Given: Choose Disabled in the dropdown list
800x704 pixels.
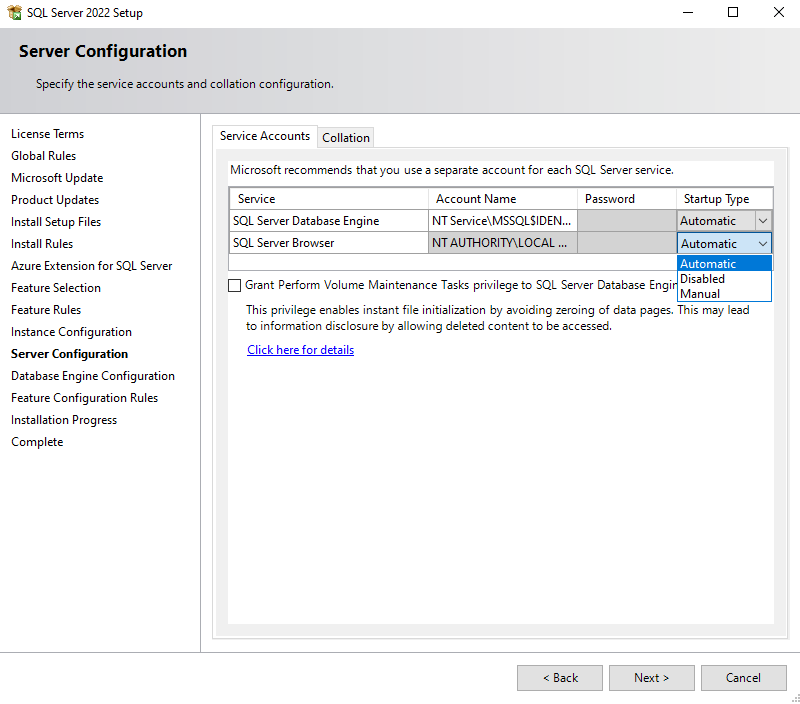Looking at the screenshot, I should pyautogui.click(x=724, y=279).
